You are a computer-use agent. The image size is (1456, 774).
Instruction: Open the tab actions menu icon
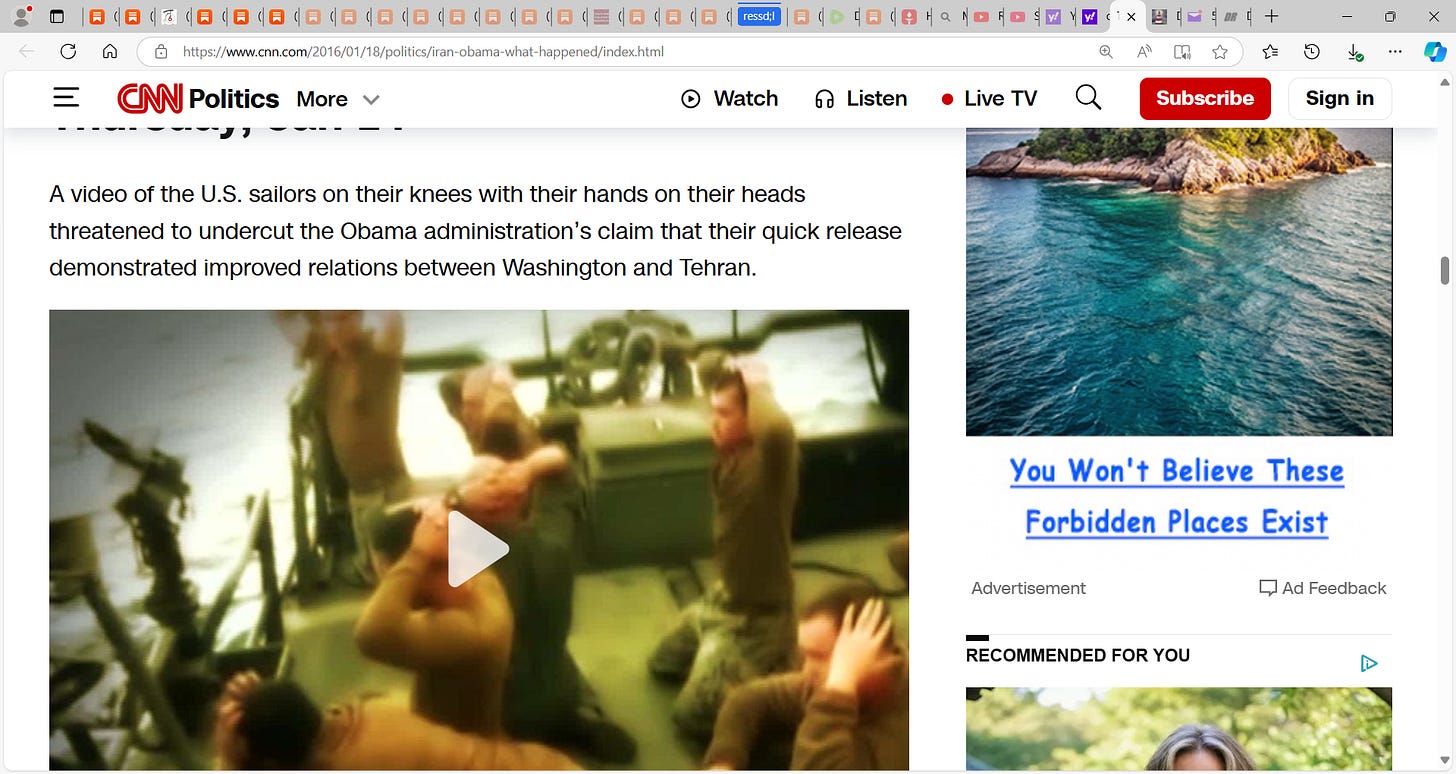tap(57, 16)
